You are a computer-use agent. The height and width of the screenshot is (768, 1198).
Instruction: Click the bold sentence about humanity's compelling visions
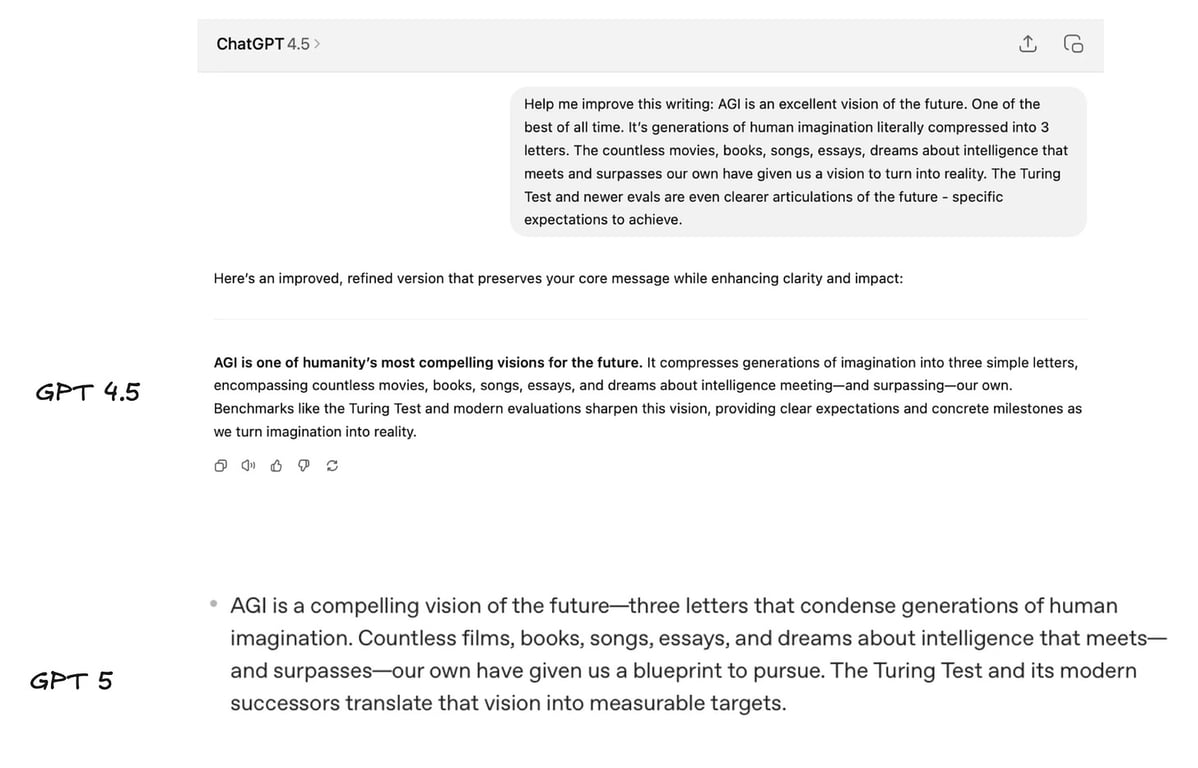tap(428, 362)
